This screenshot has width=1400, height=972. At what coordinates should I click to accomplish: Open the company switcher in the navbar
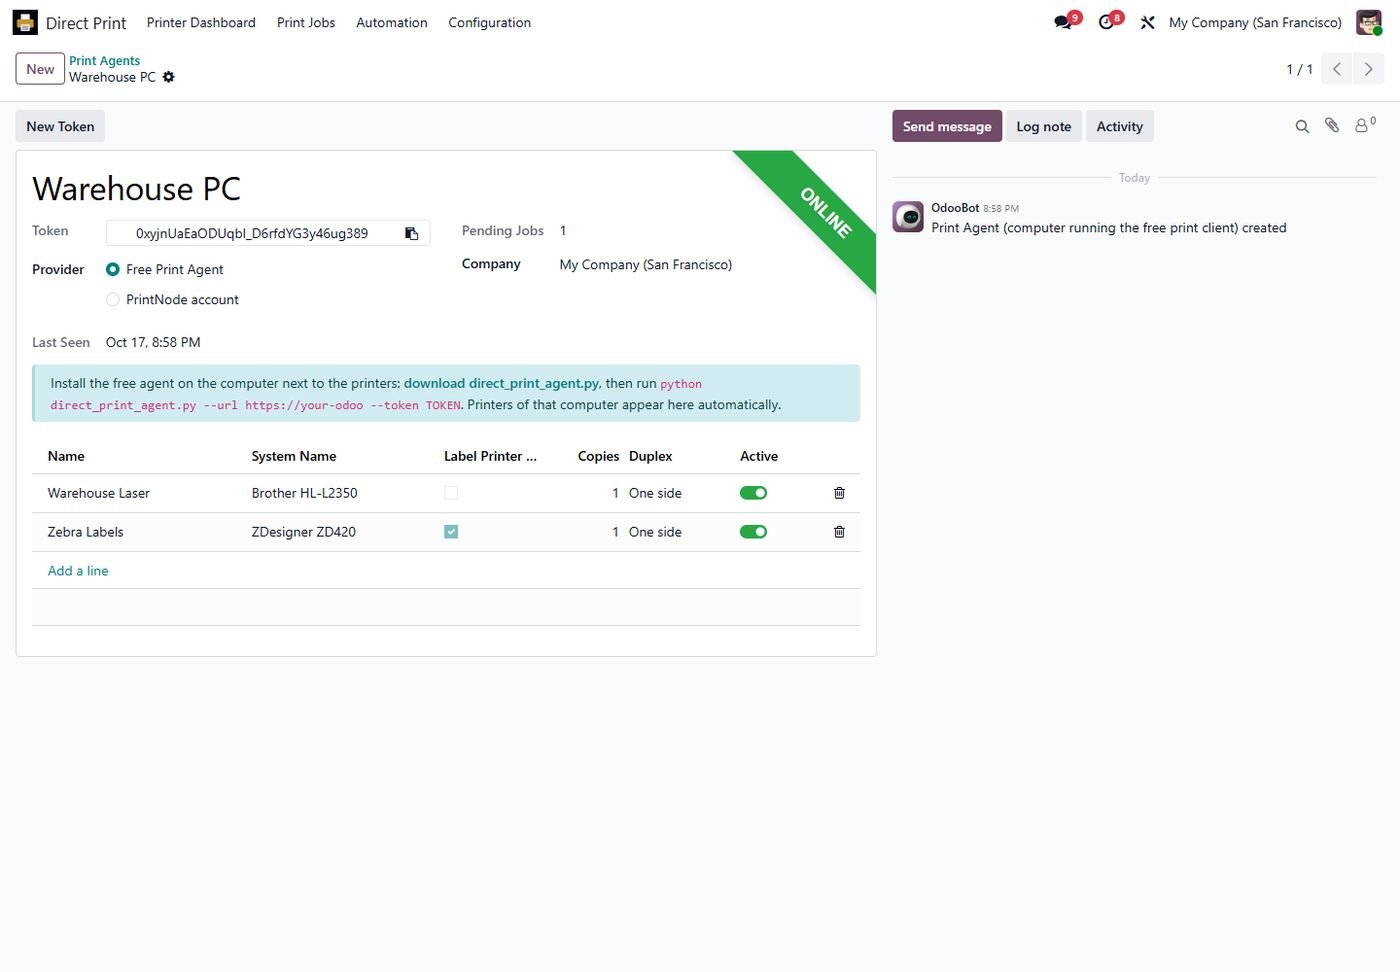tap(1255, 22)
